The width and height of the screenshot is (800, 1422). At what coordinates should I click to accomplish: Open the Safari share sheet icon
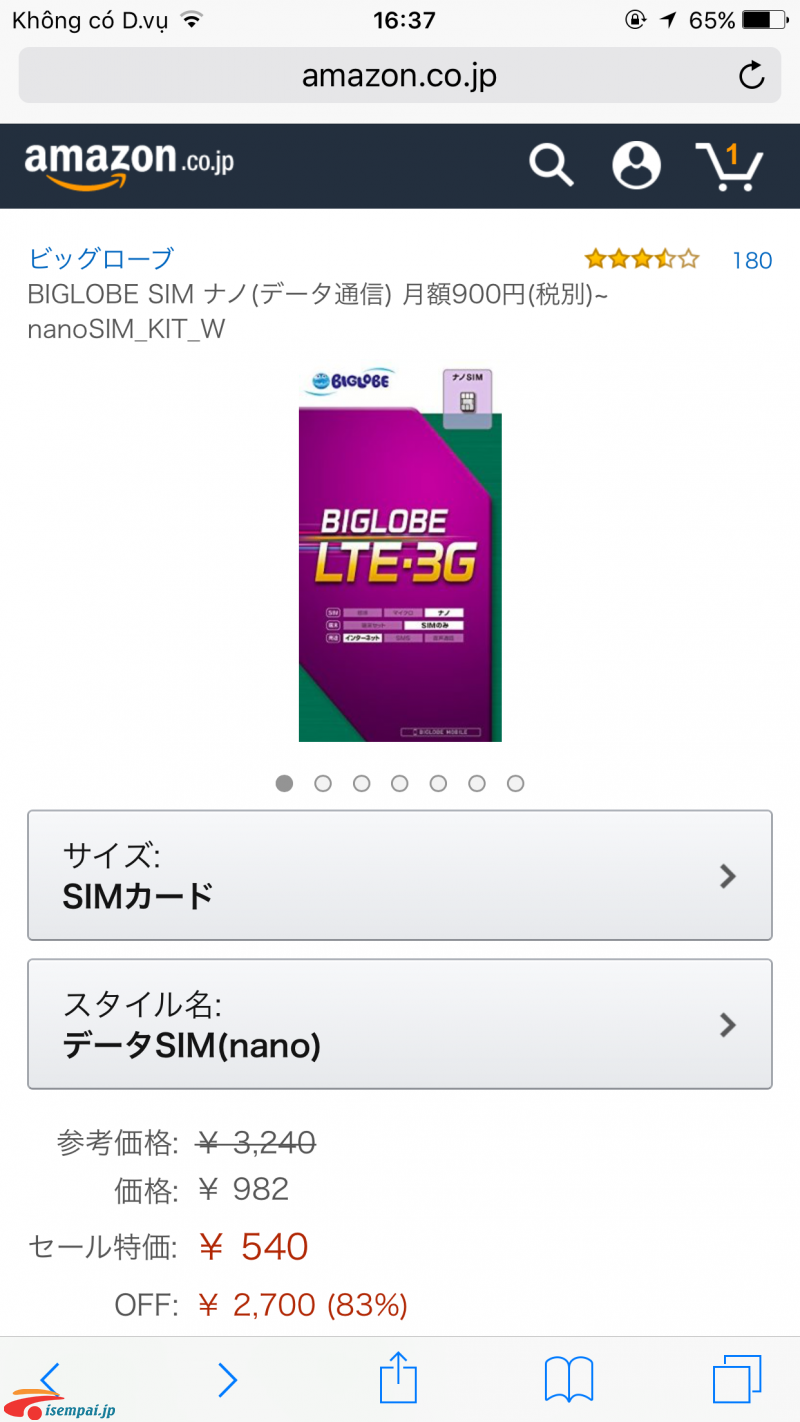click(x=398, y=1377)
